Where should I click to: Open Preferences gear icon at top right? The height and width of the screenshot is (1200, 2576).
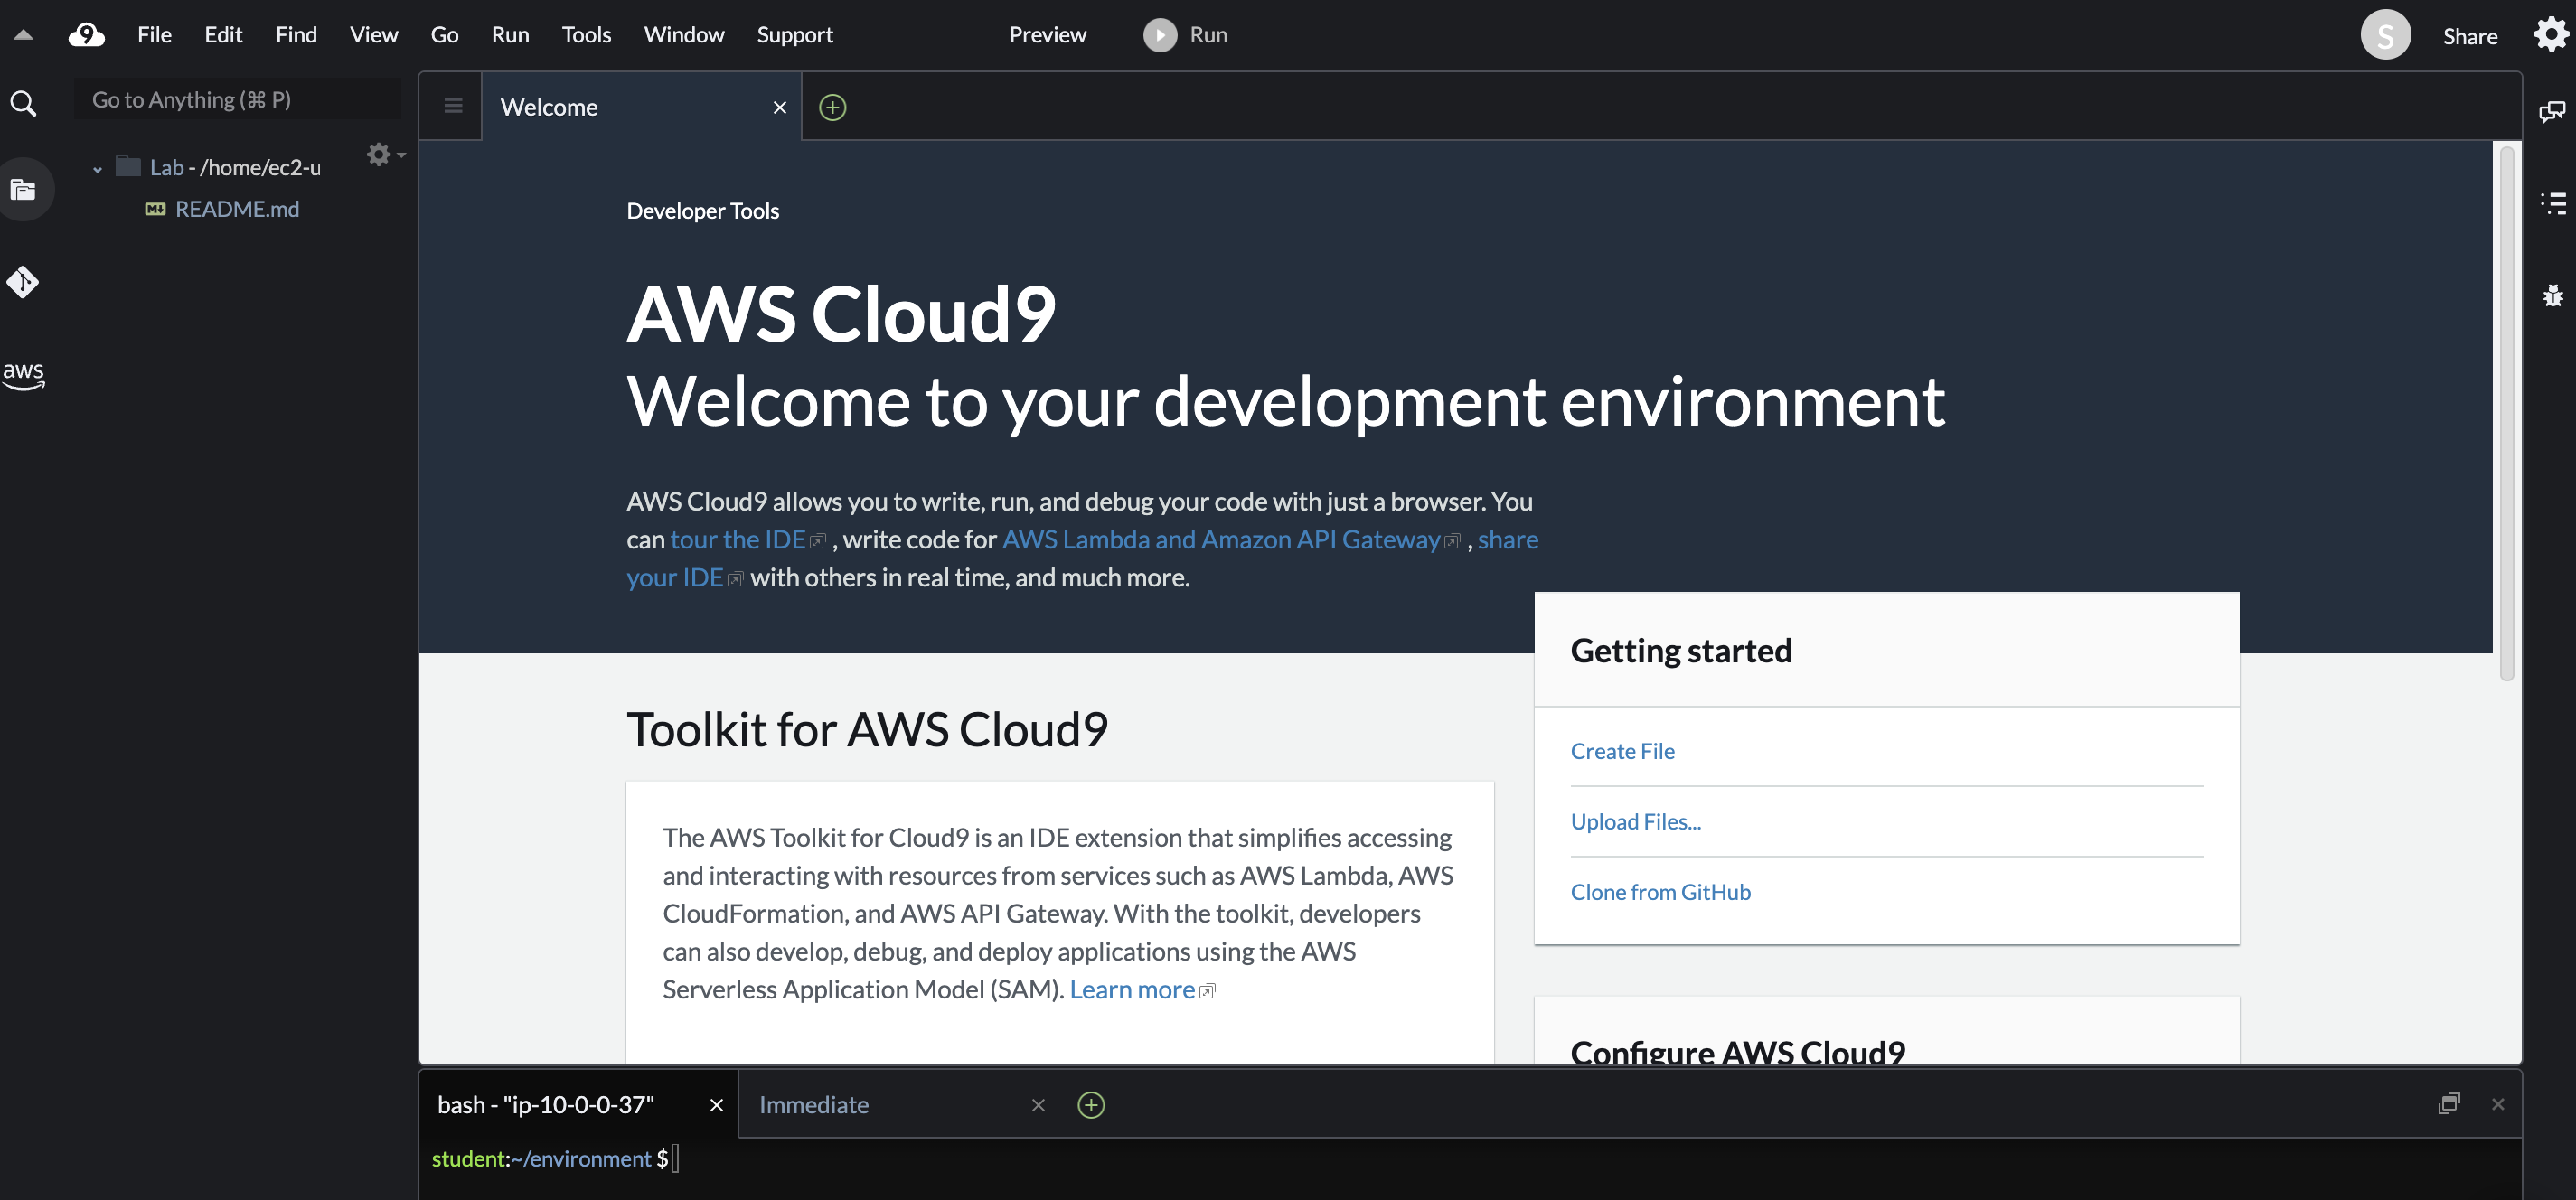[2551, 35]
